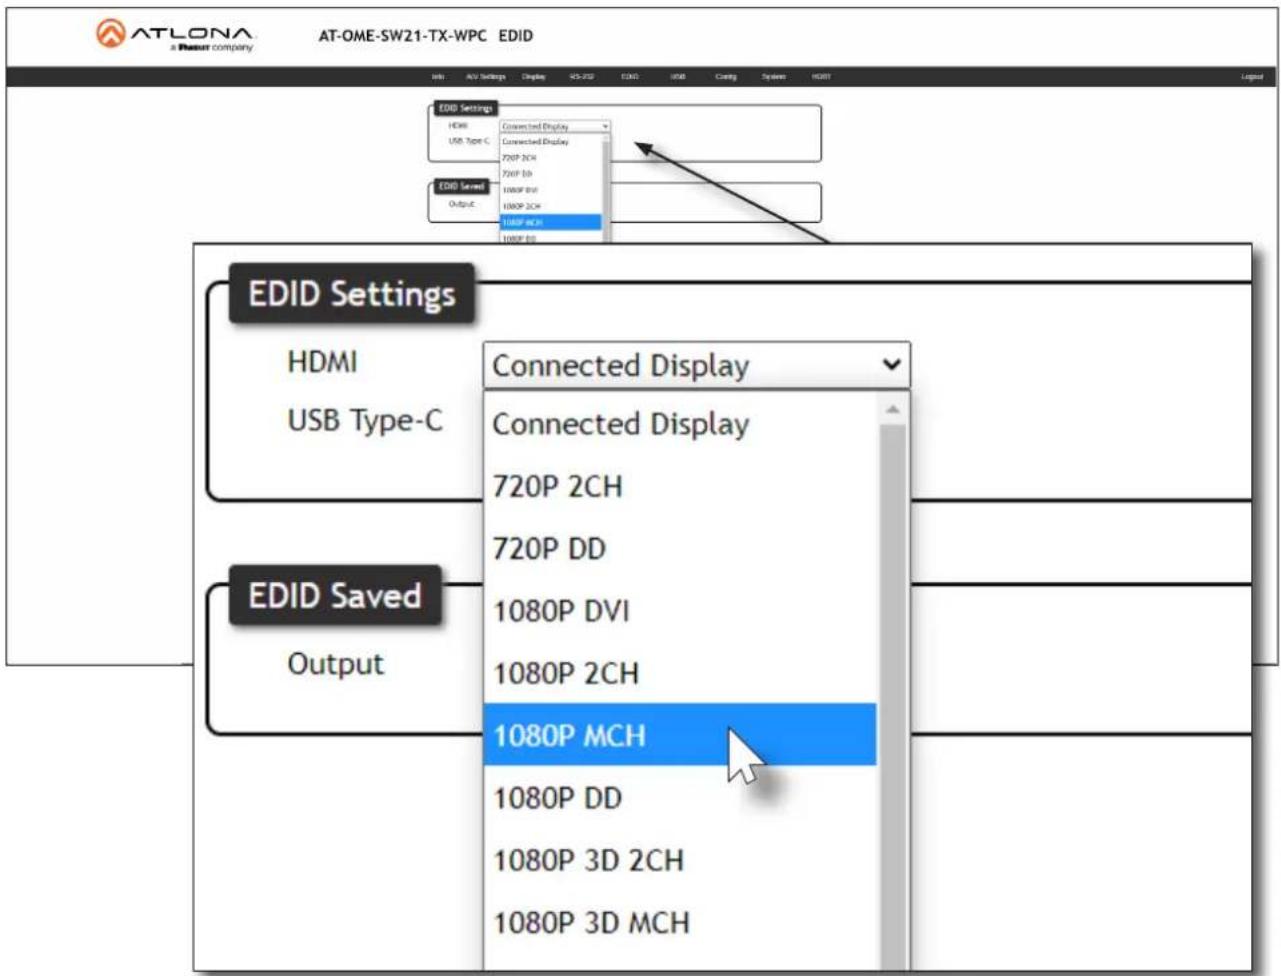Choose highlighted 1080P MCH in the enlarged list
Screen dimensions: 1281x976
click(680, 735)
